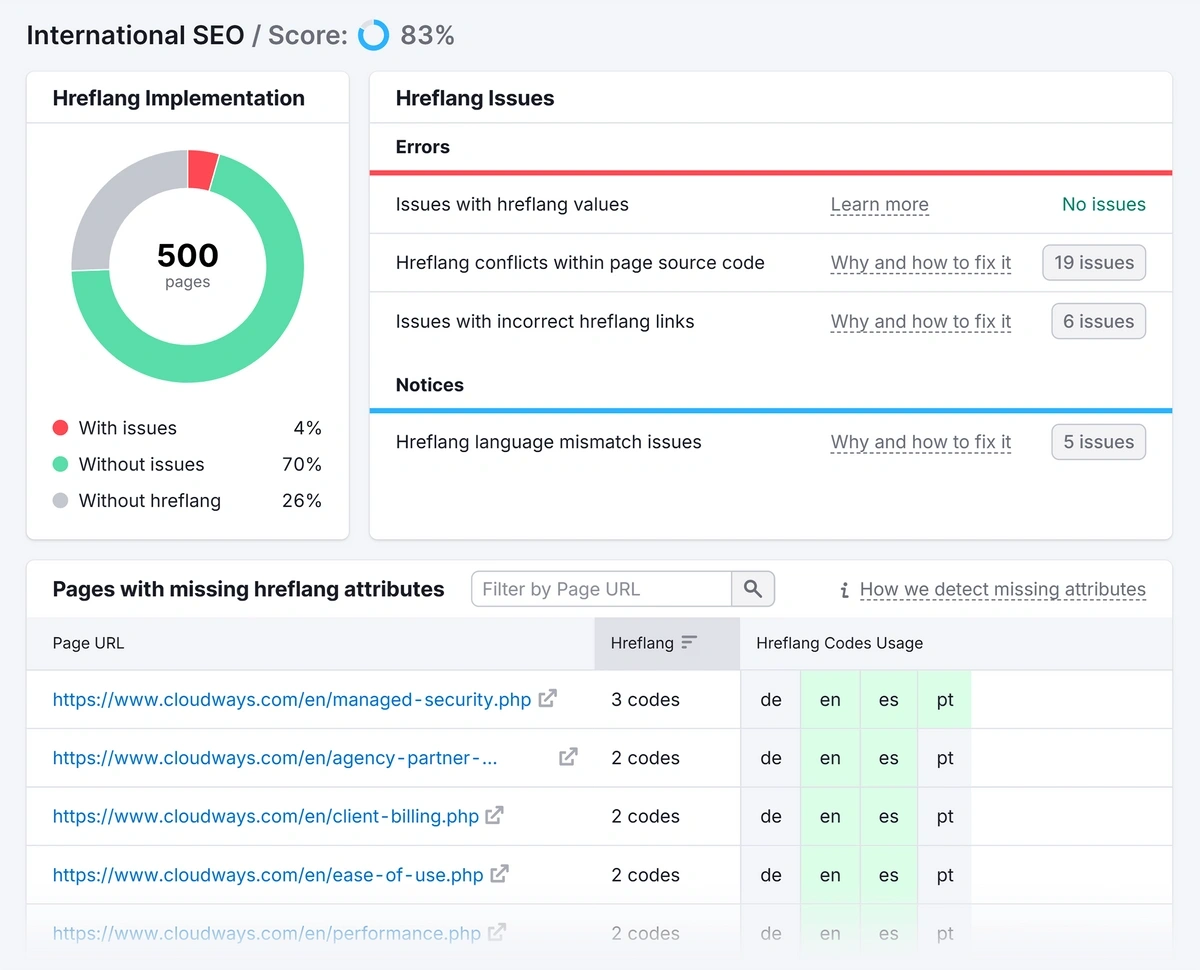Click the info icon beside attribute detection link

[x=844, y=590]
